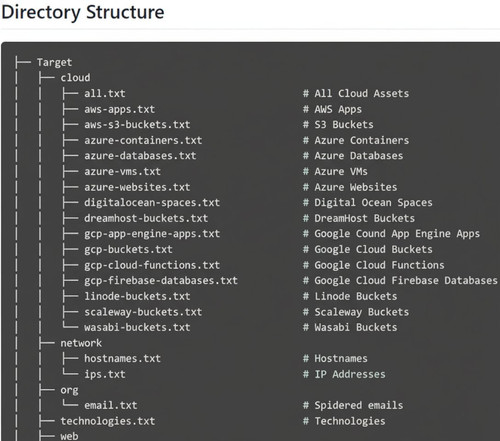
Task: Select the '# Azure Containers' comment
Action: tap(356, 140)
